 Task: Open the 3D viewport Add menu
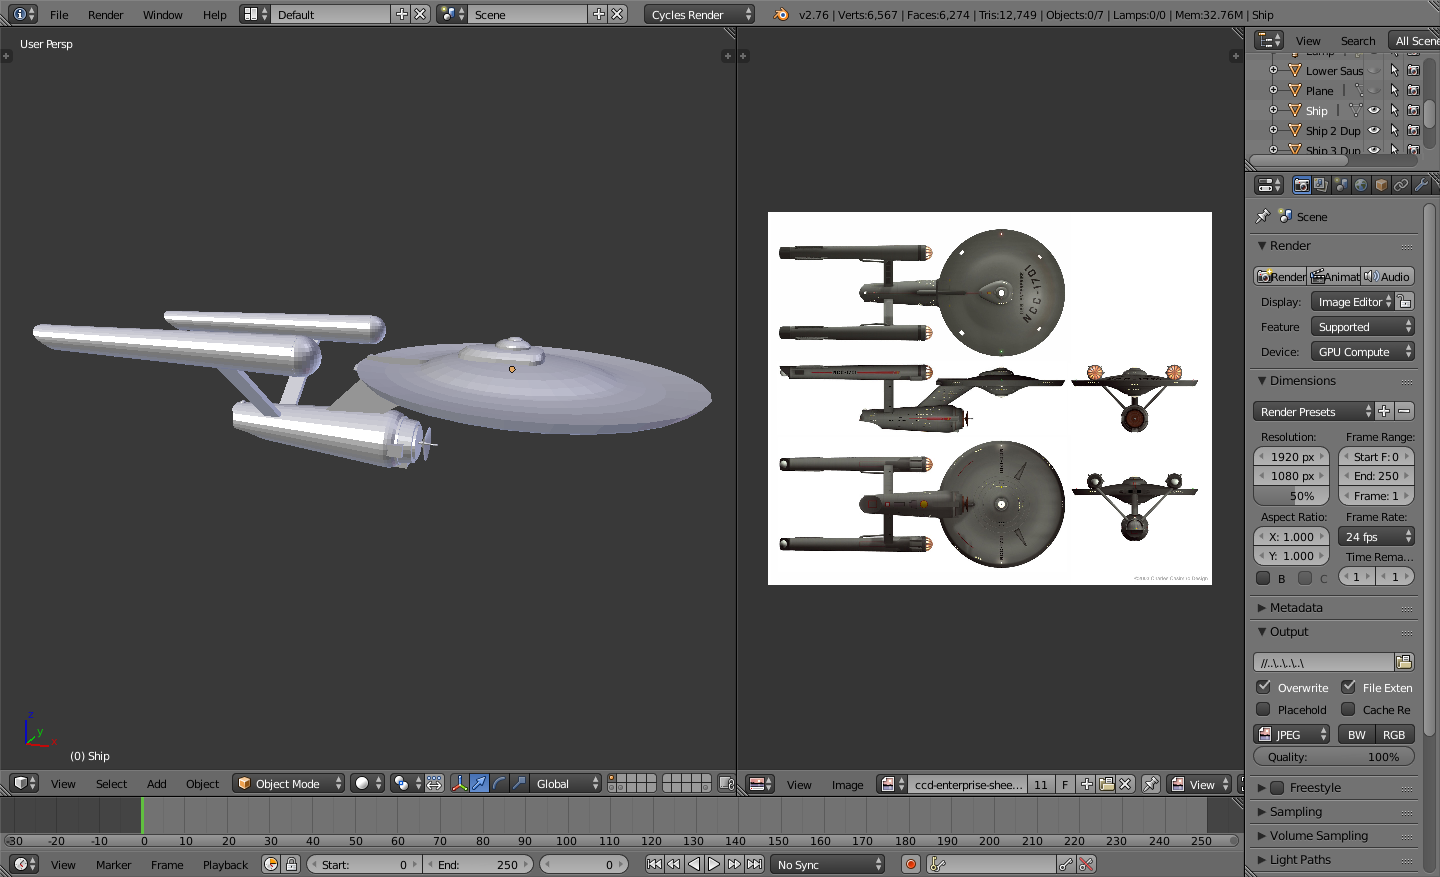[x=157, y=783]
